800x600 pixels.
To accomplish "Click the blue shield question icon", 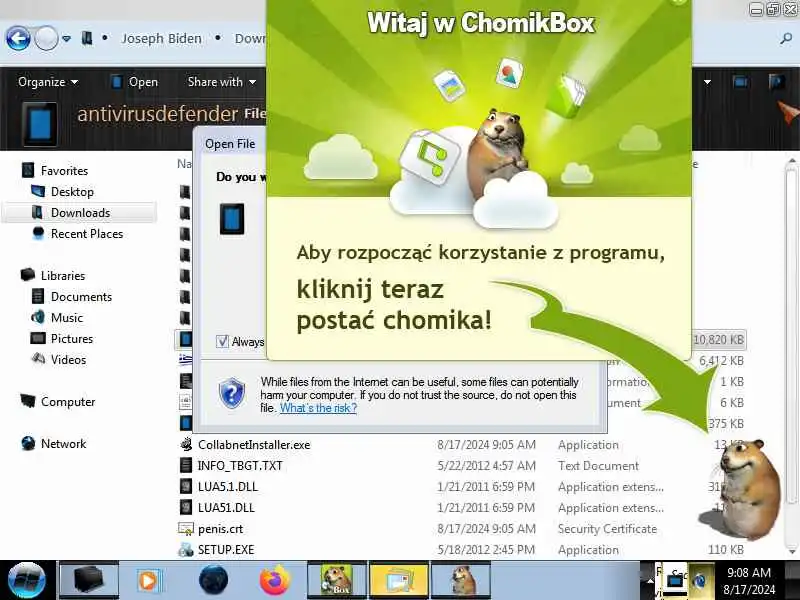I will (232, 393).
